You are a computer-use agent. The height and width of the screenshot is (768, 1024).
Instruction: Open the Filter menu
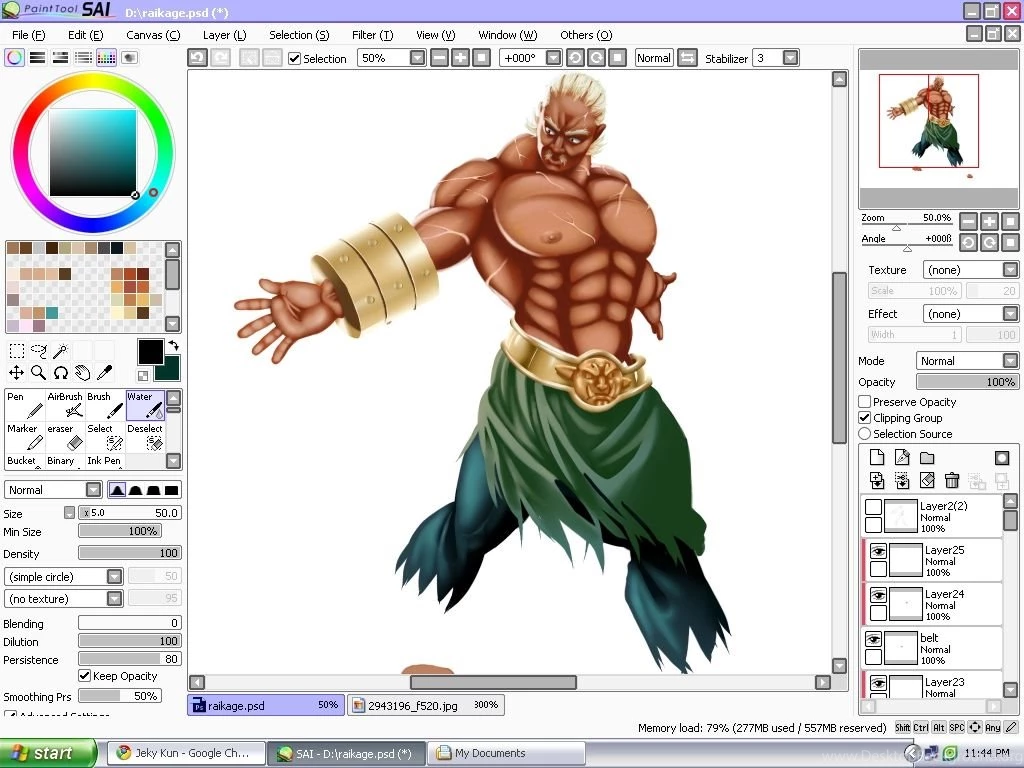click(372, 35)
